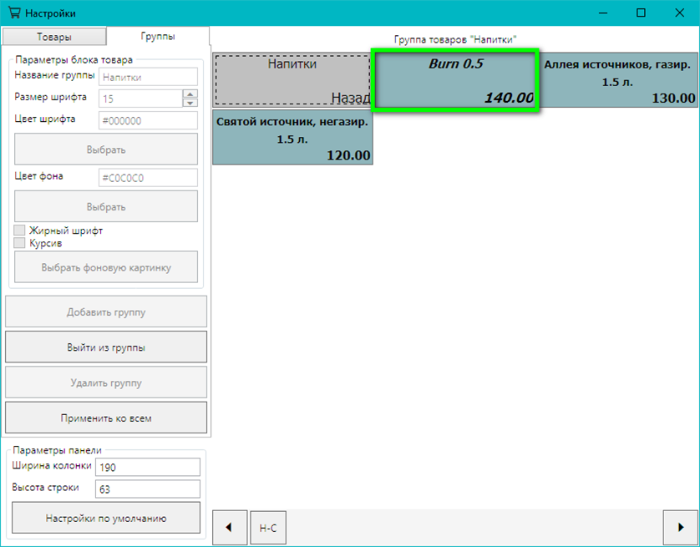The width and height of the screenshot is (700, 547).
Task: Toggle the Курсив checkbox
Action: pyautogui.click(x=19, y=244)
